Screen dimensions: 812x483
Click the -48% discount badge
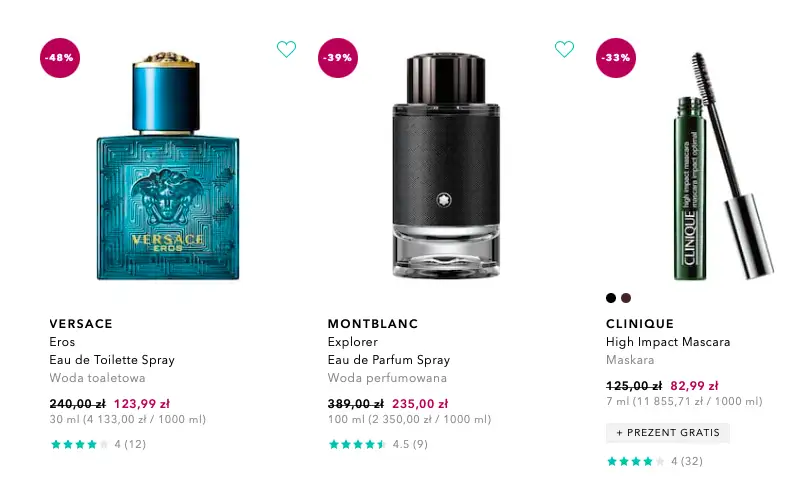click(x=60, y=58)
